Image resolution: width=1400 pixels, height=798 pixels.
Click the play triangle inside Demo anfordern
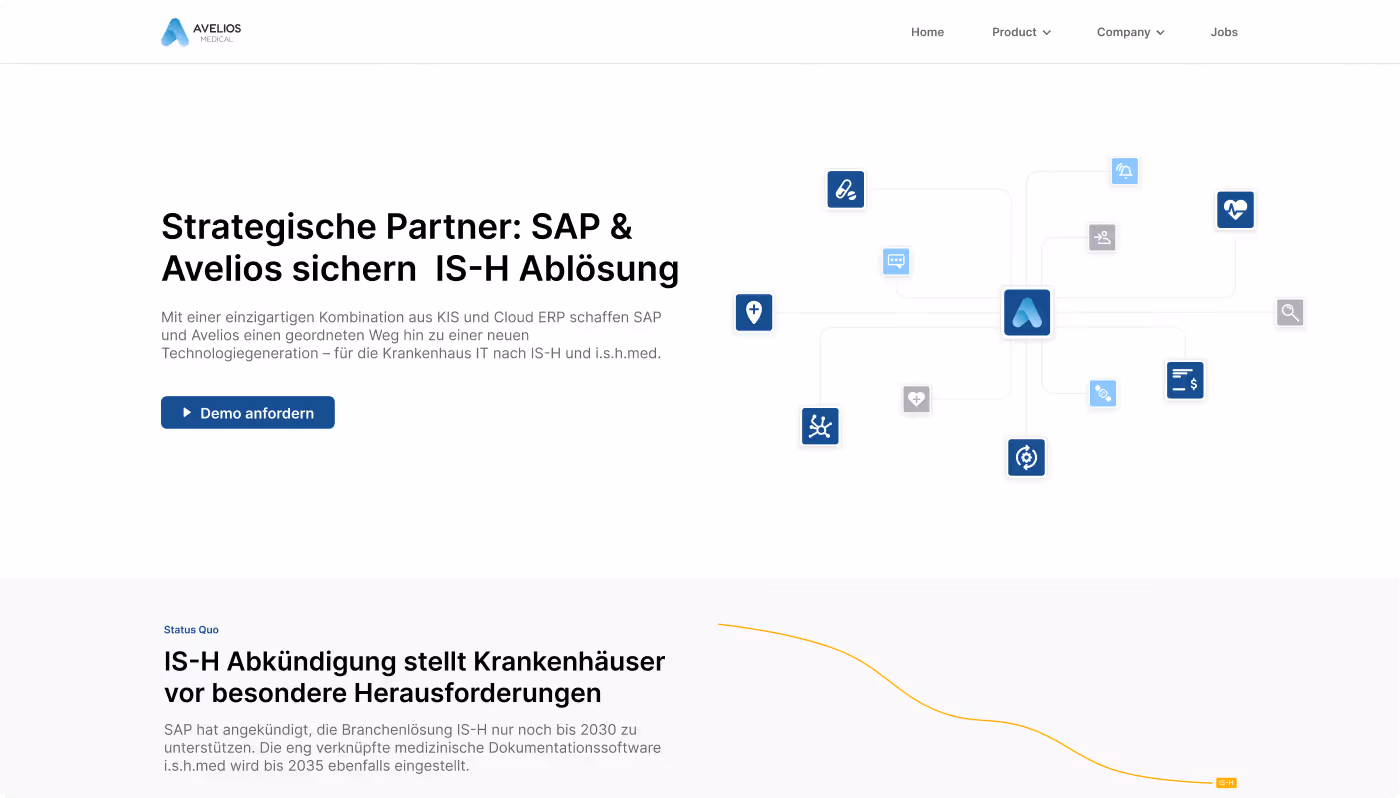187,412
